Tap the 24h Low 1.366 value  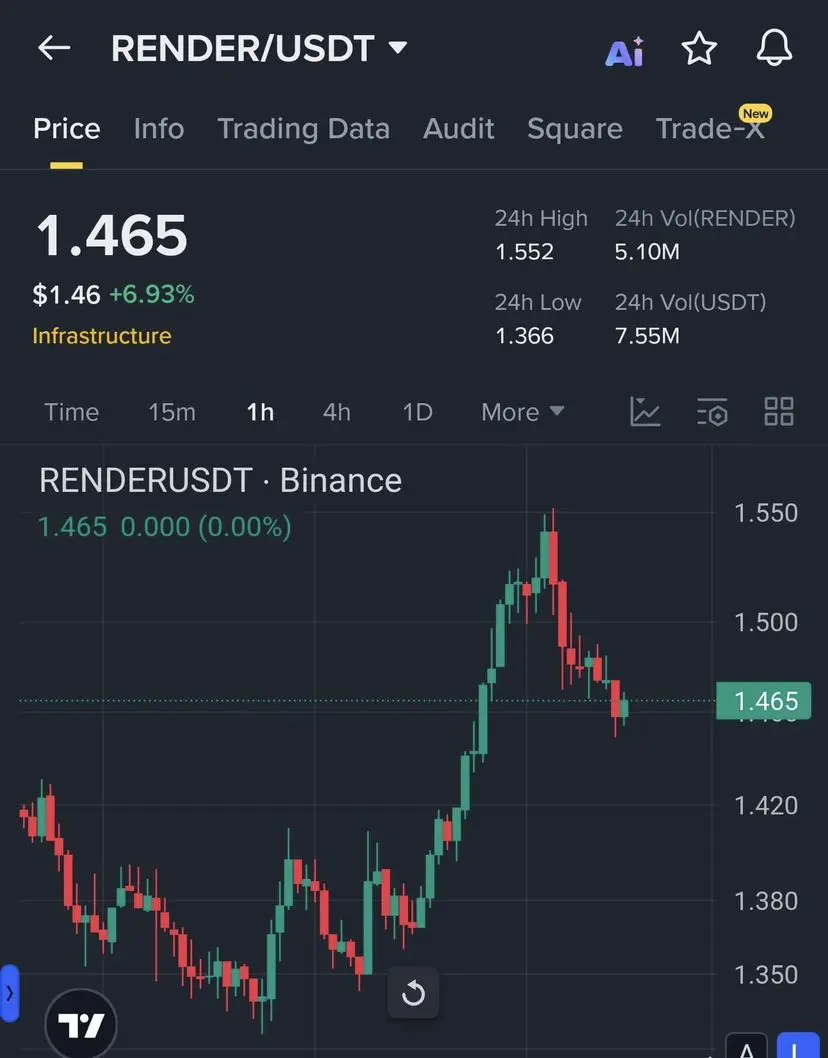[x=524, y=335]
